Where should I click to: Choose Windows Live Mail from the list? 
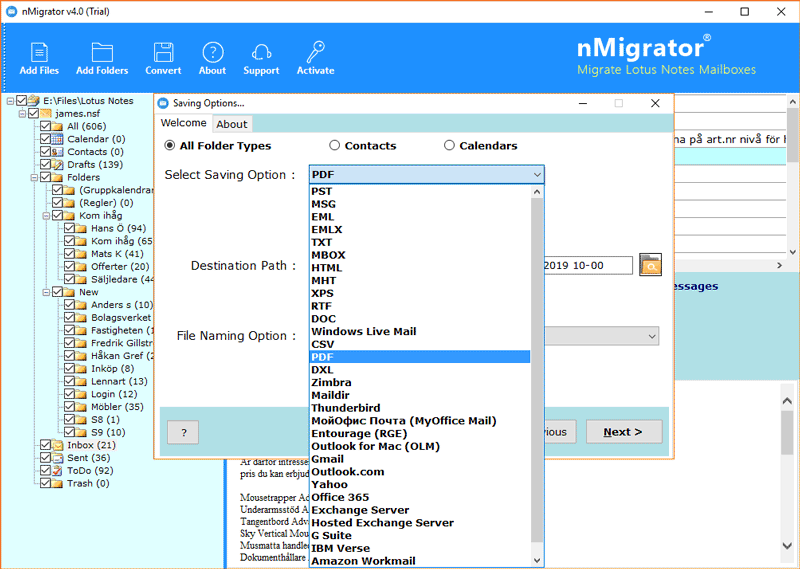click(420, 332)
